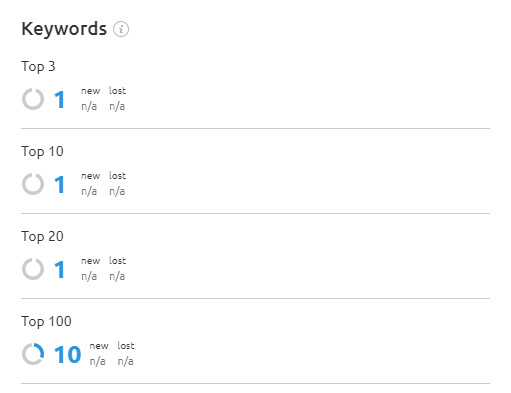Click the Top 100 donut chart icon
511x393 pixels.
click(x=33, y=354)
